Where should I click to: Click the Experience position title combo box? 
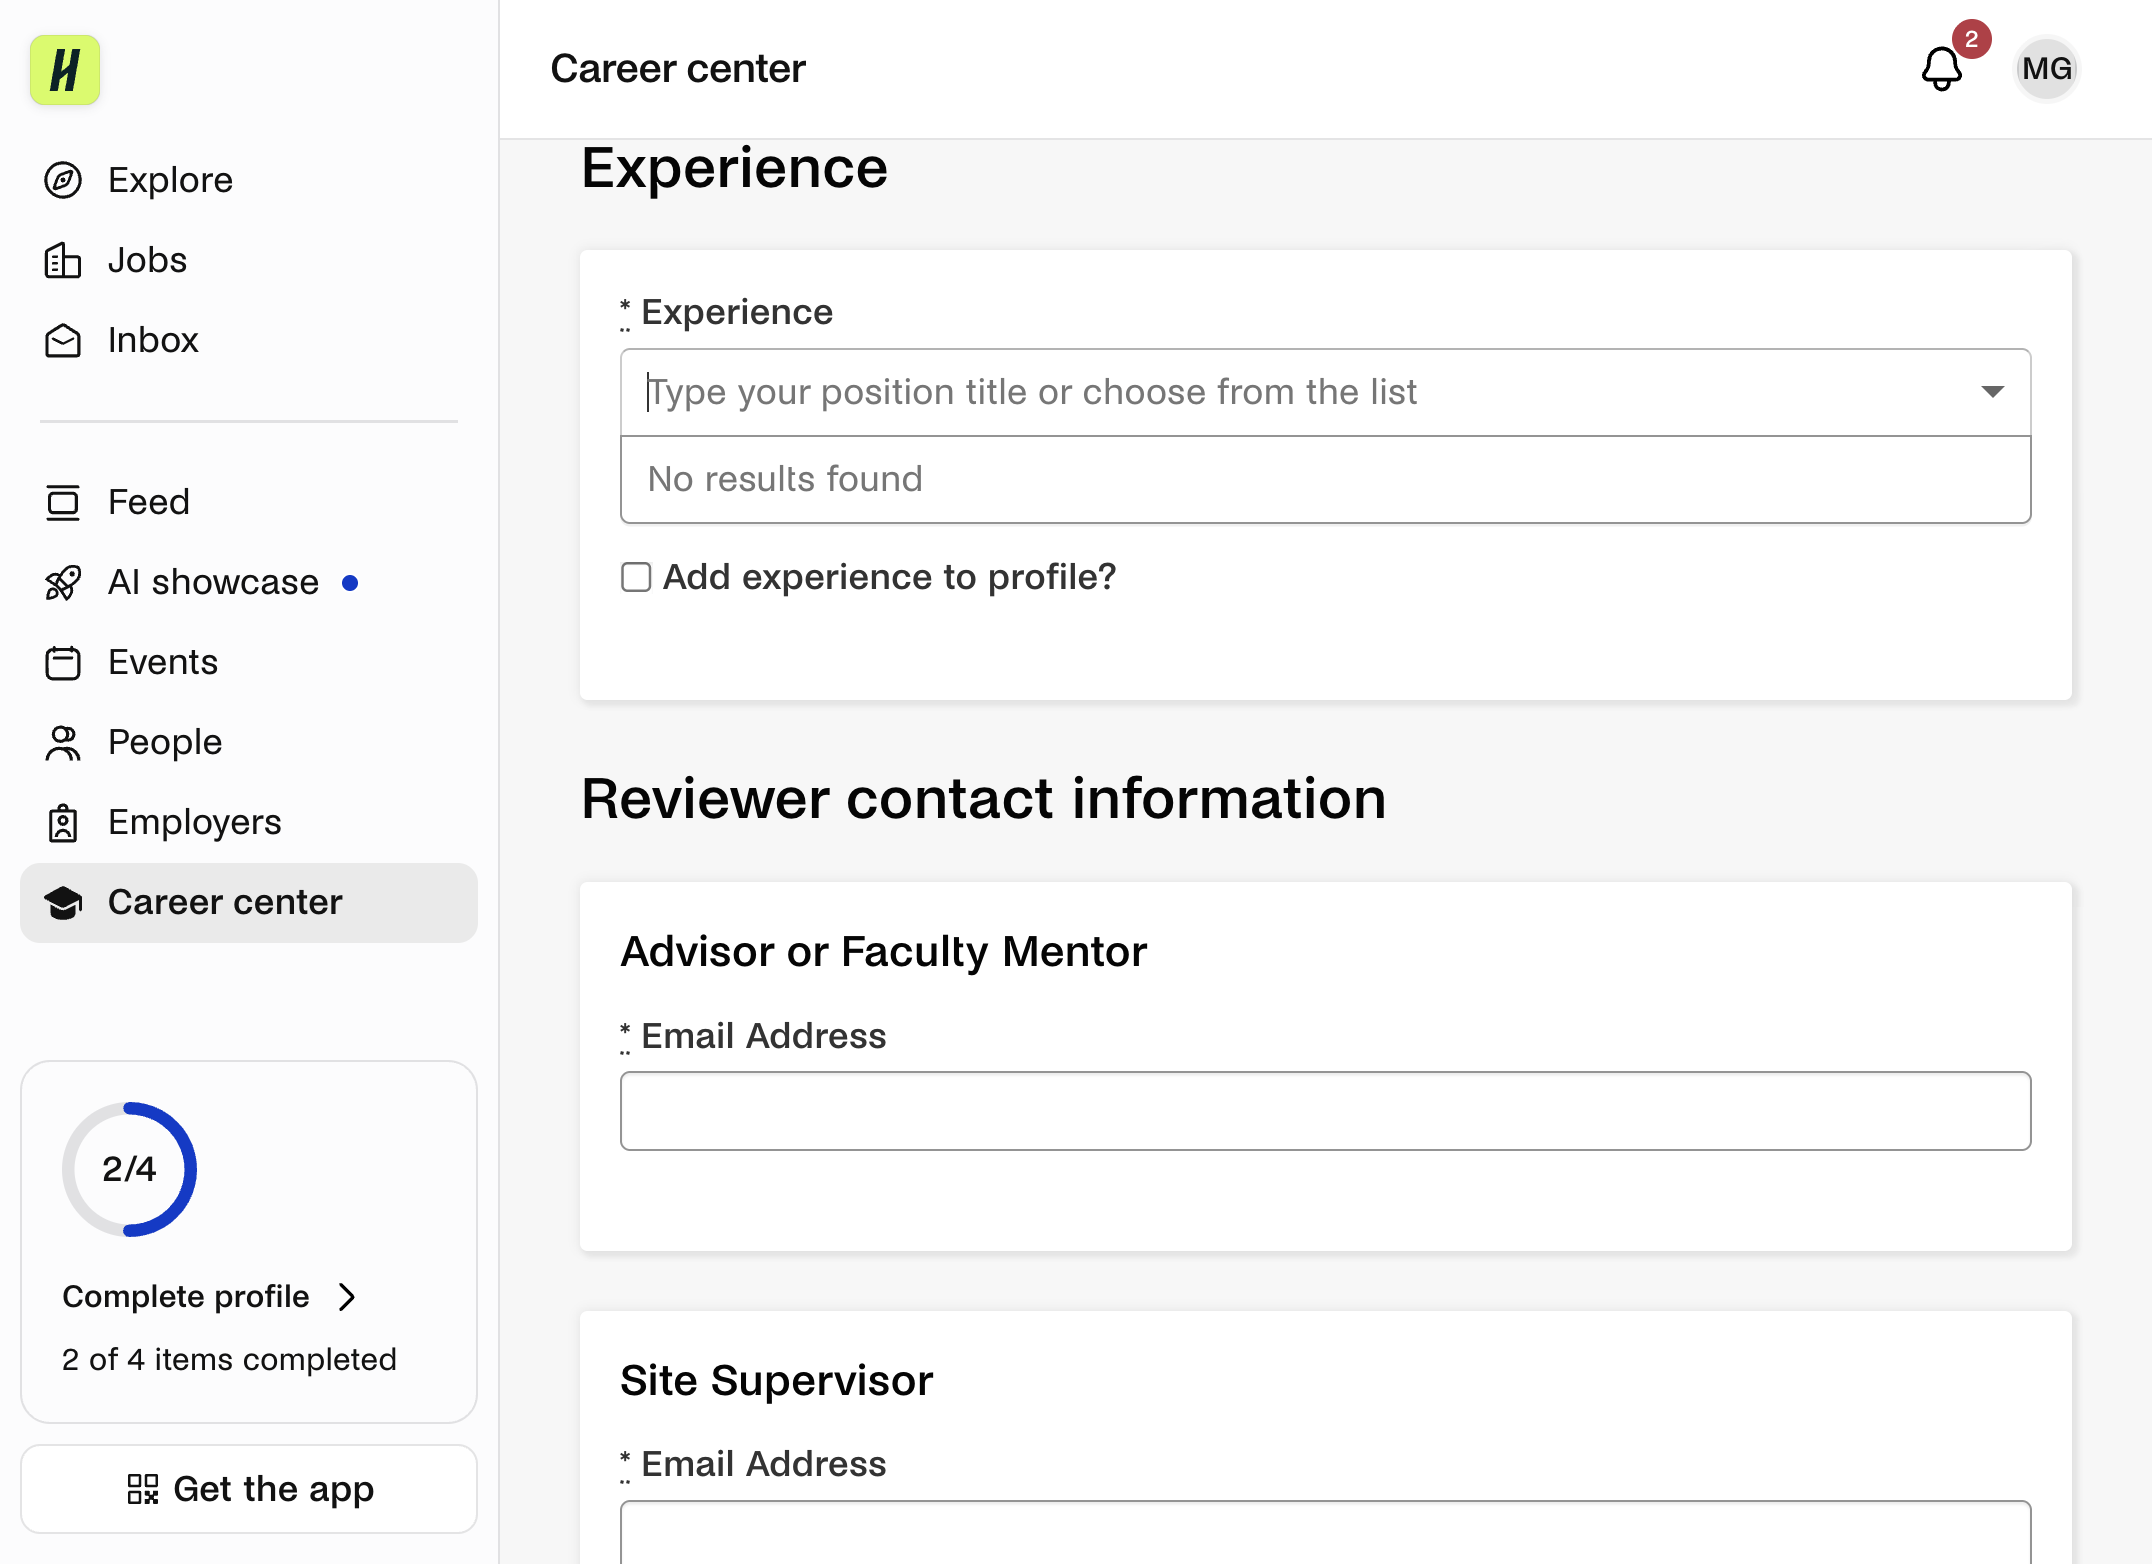click(1325, 392)
